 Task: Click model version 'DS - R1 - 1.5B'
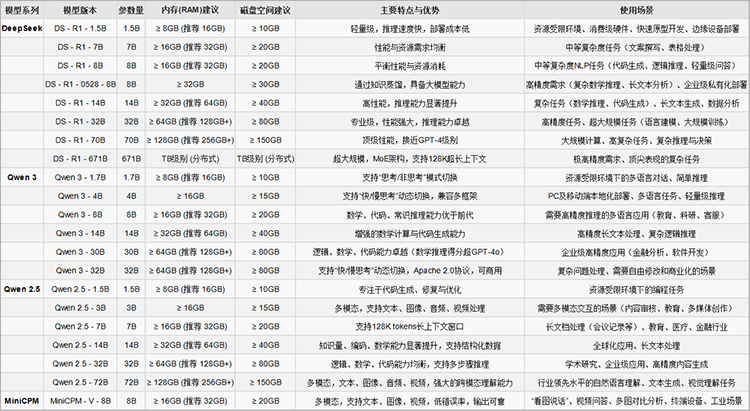80,29
